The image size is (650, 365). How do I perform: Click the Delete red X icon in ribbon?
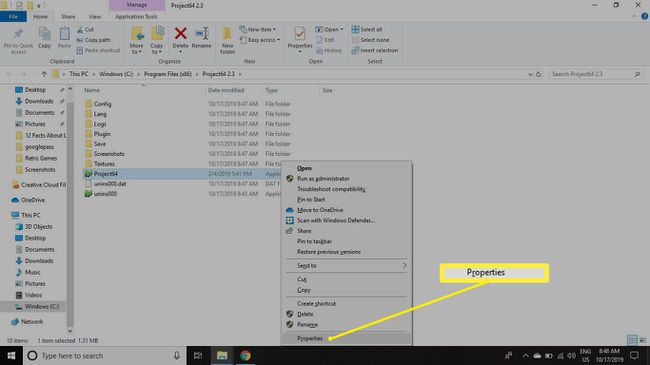[x=180, y=34]
